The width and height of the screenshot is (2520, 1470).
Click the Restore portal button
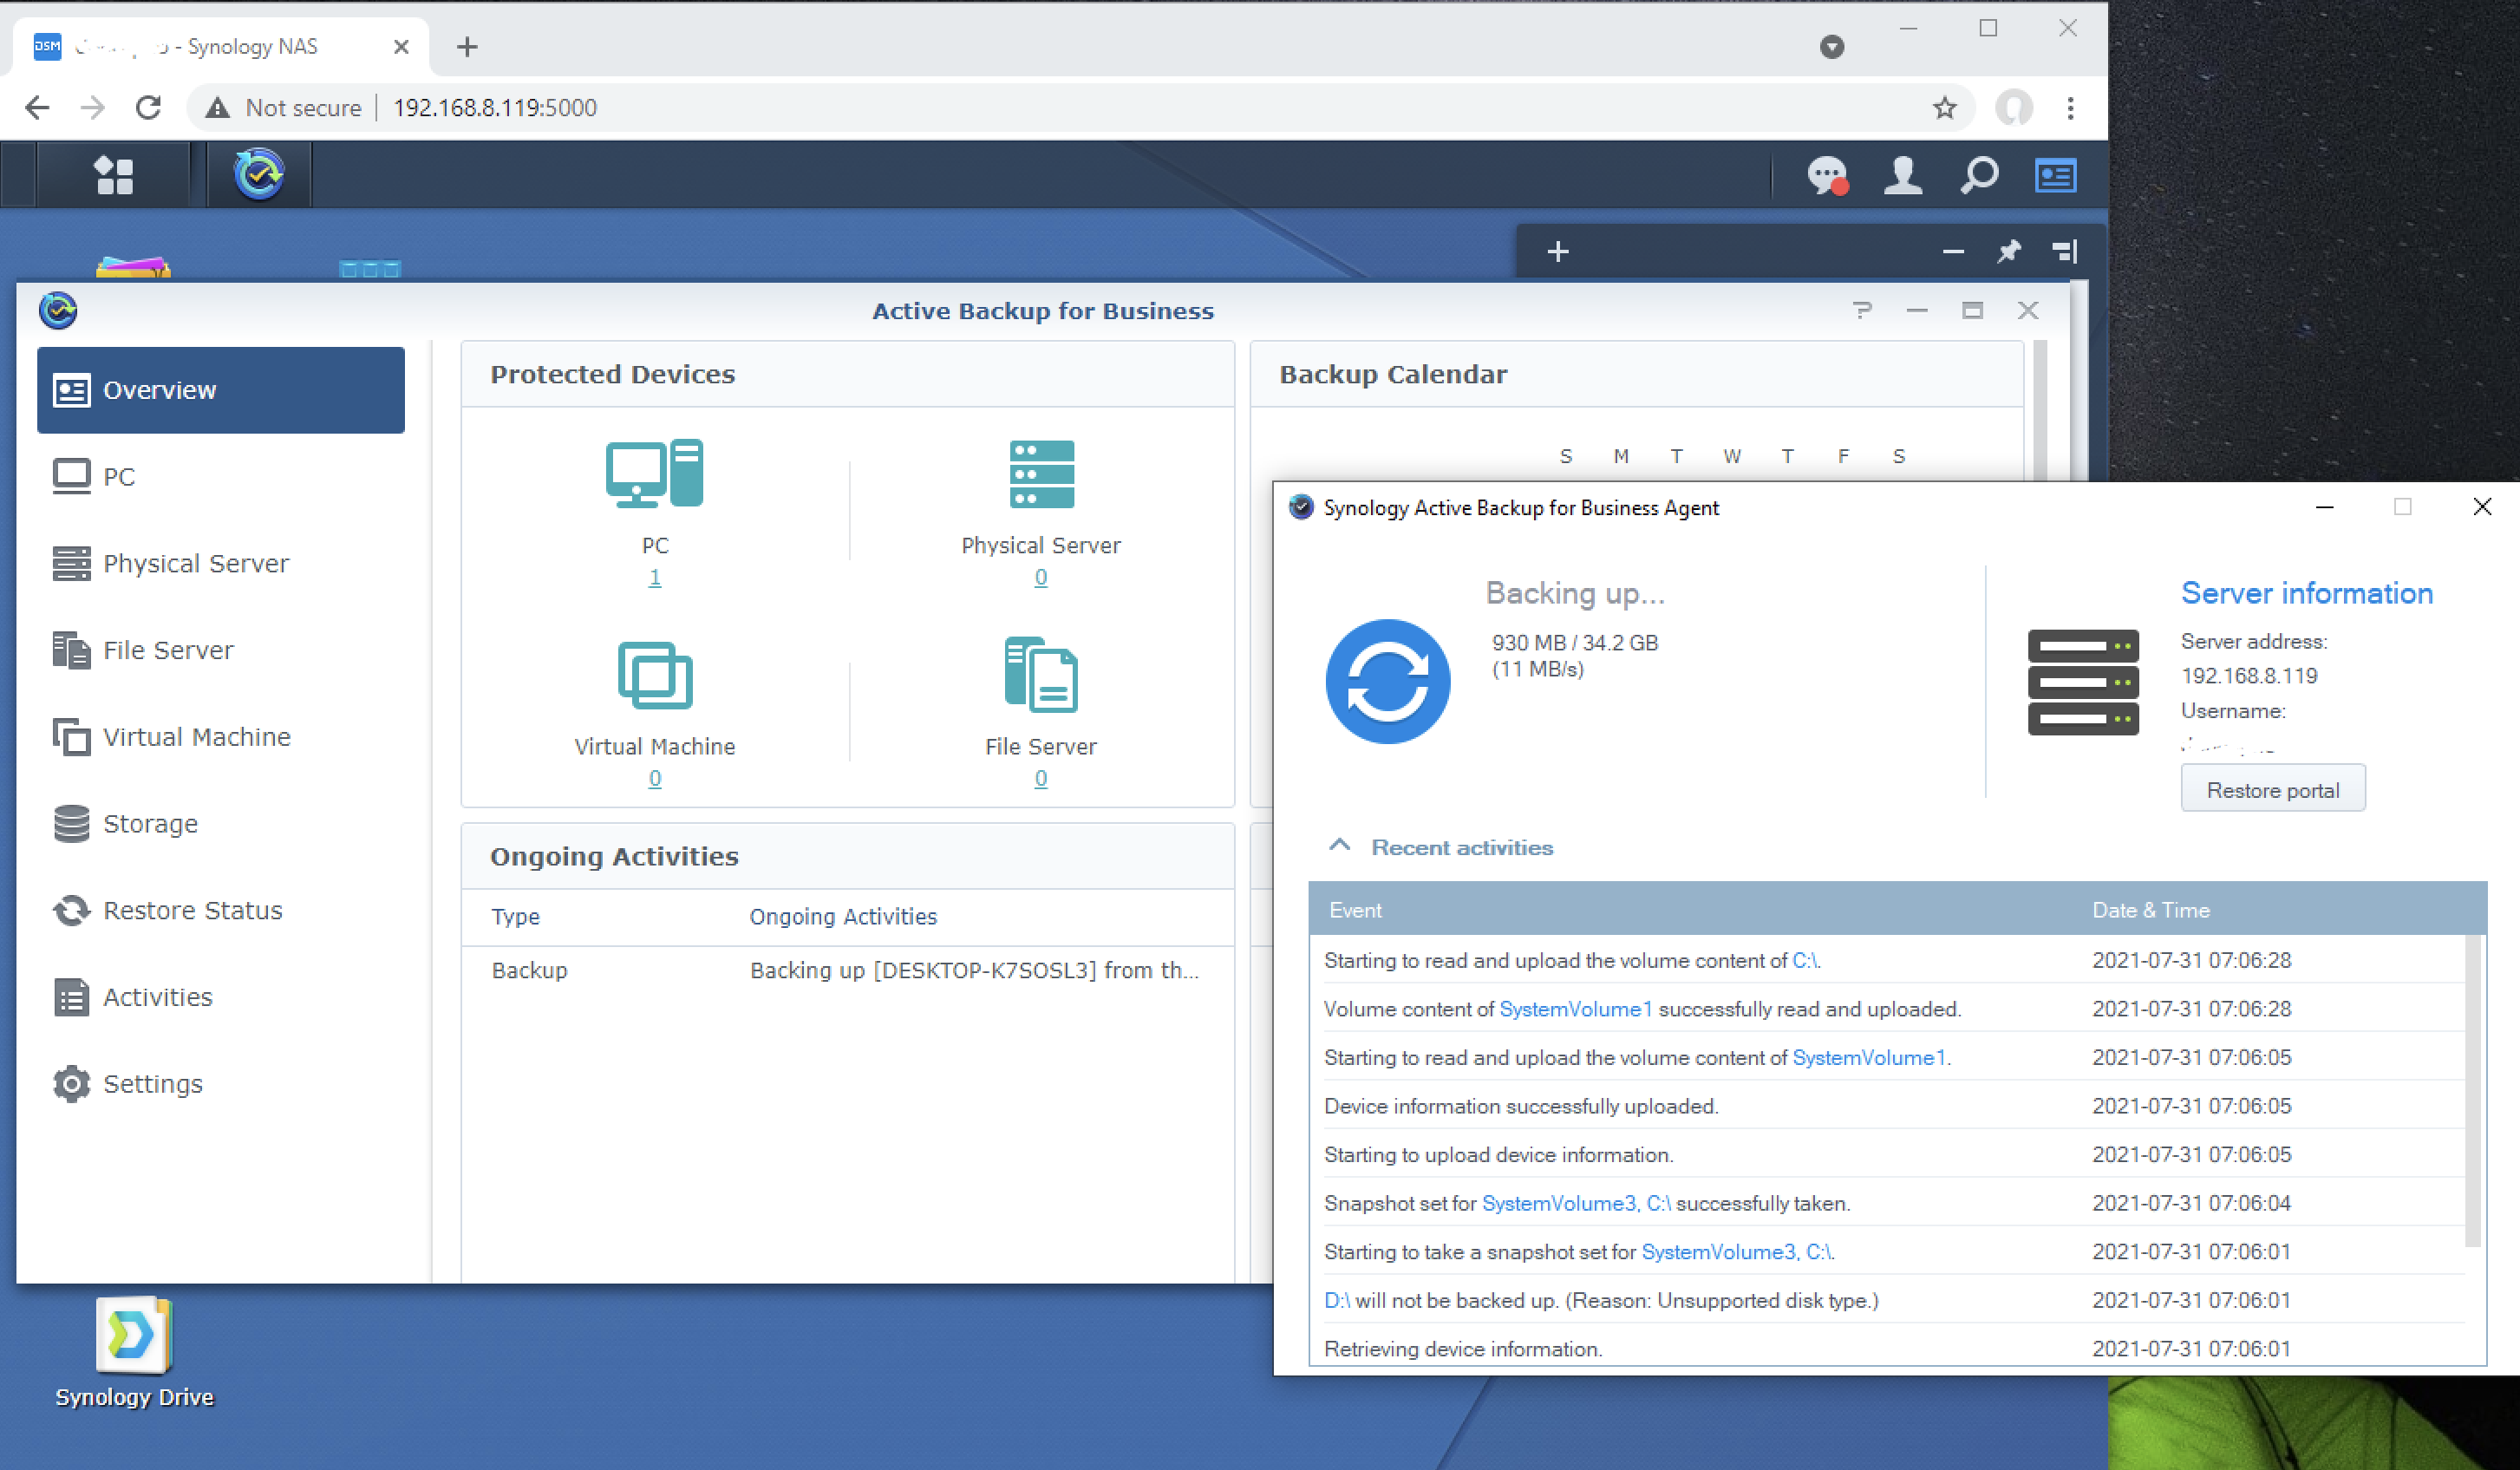tap(2273, 789)
